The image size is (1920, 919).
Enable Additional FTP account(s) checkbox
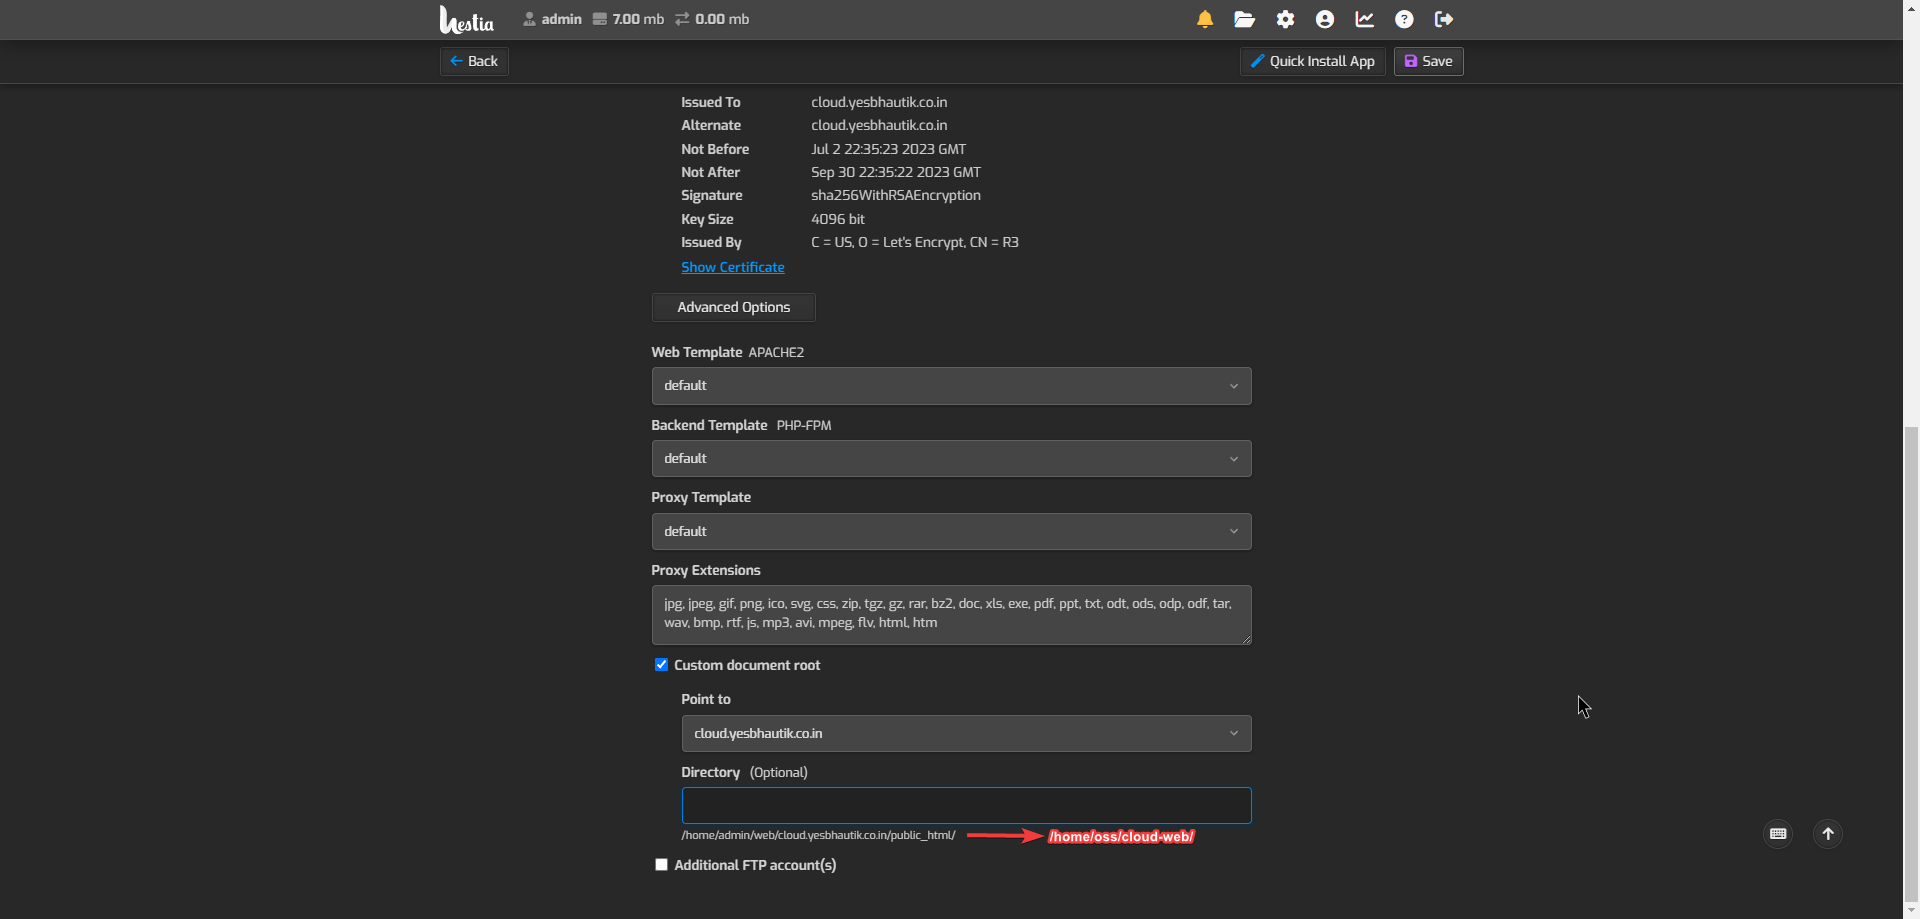(661, 865)
